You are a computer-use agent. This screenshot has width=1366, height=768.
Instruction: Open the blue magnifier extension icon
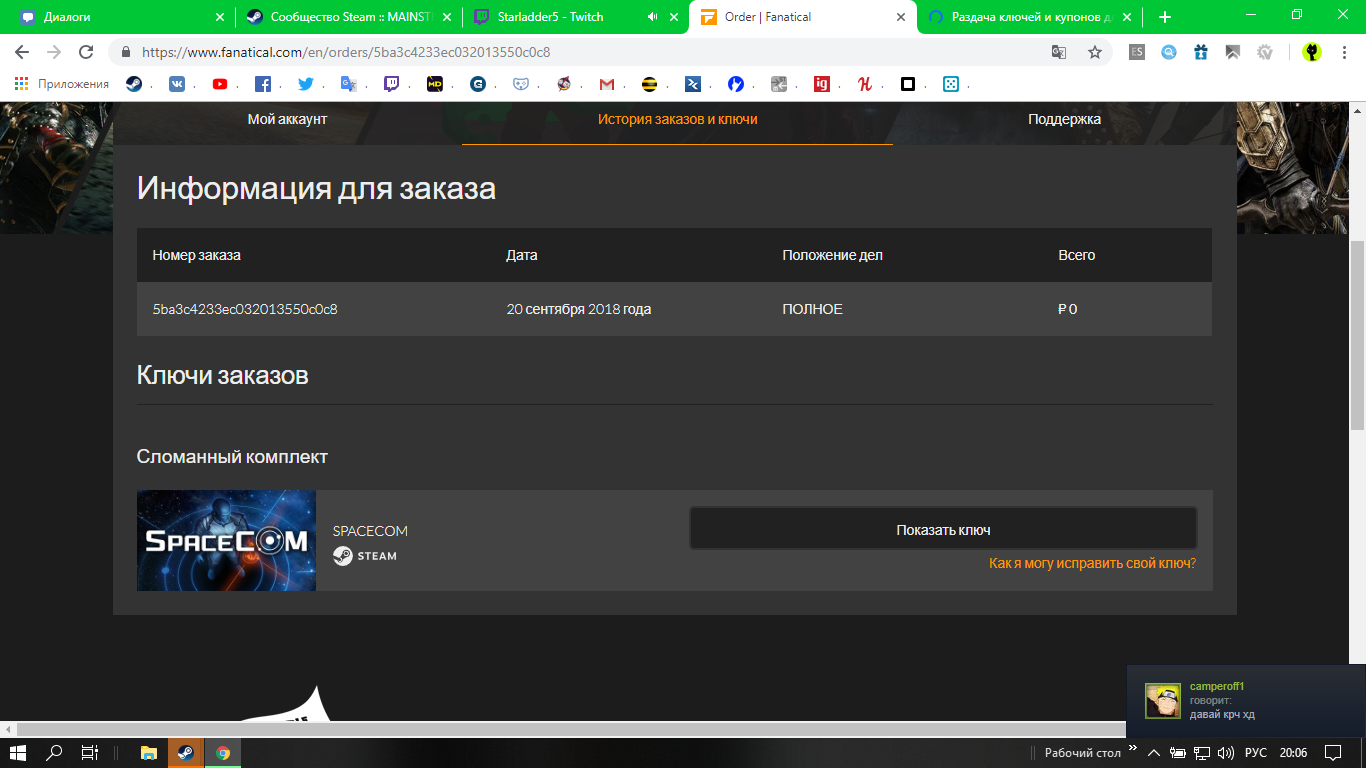pos(1169,52)
